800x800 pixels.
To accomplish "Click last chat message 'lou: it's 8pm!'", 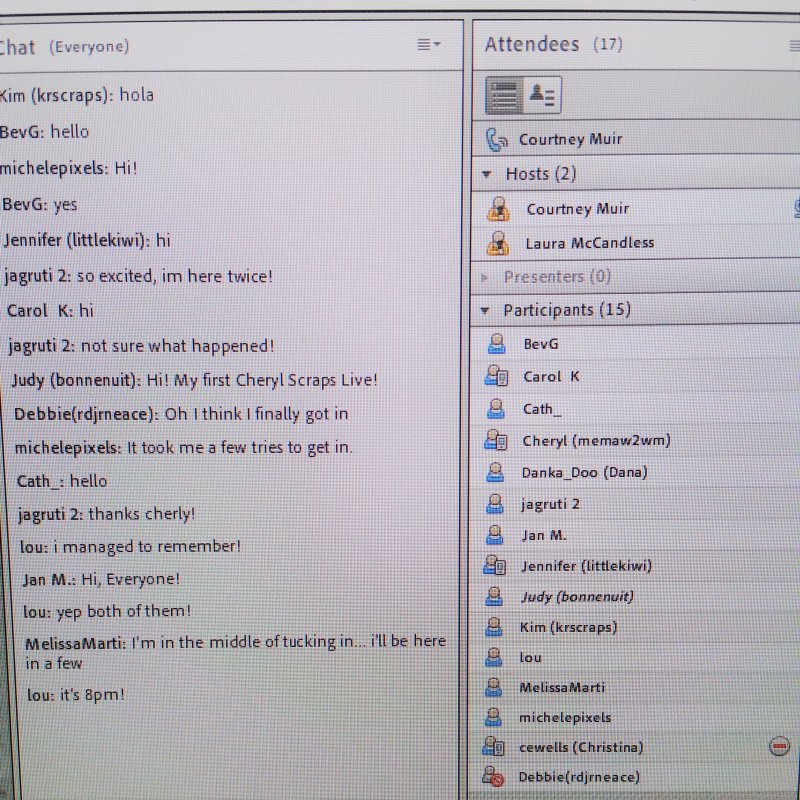I will [x=76, y=695].
